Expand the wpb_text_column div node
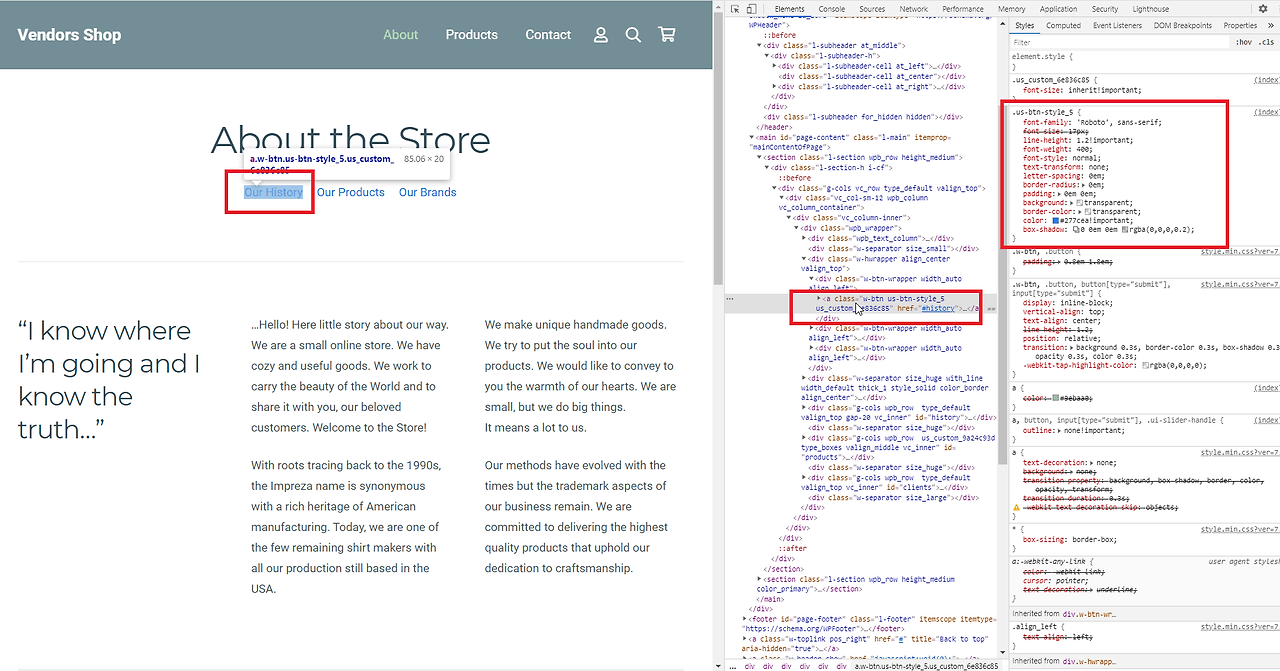Screen dimensions: 1280x671 pyautogui.click(x=804, y=238)
